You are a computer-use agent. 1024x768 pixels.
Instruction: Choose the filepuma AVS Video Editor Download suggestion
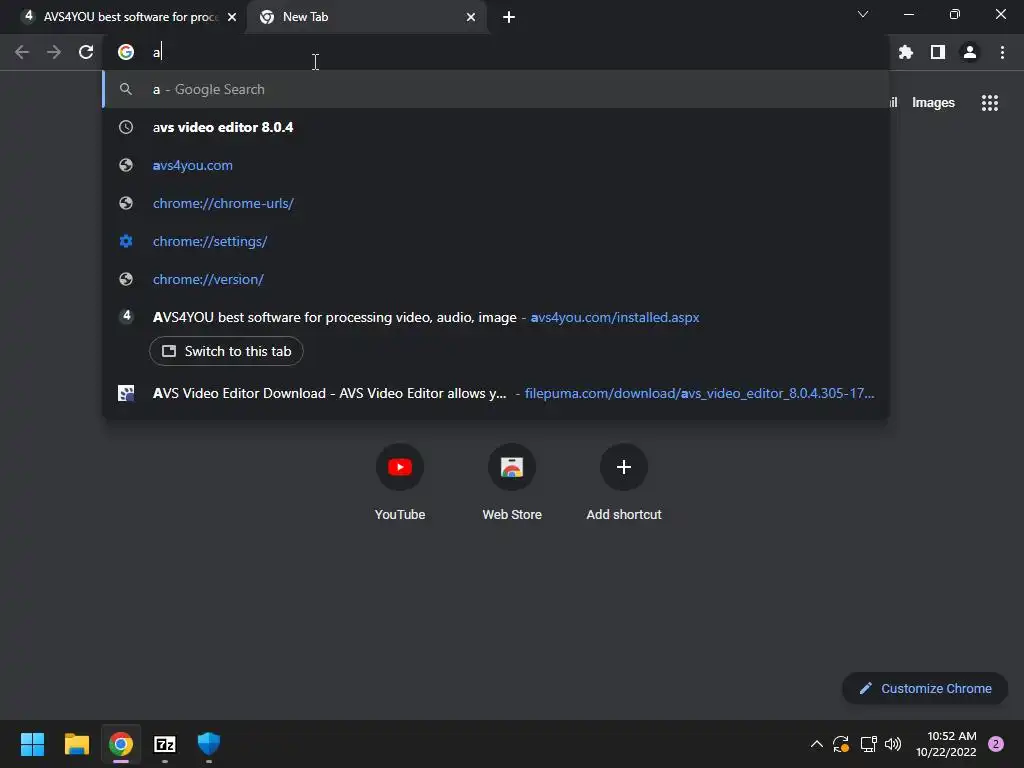coord(496,393)
